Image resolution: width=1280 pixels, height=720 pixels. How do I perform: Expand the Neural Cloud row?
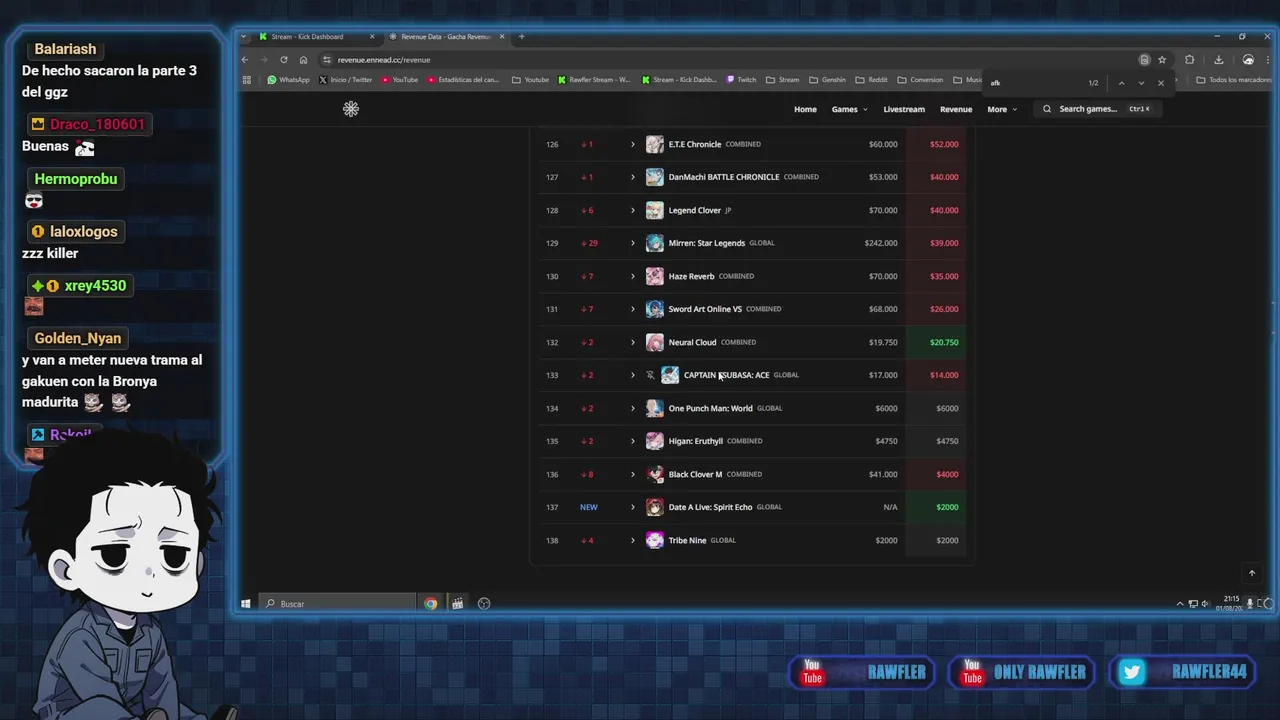632,342
